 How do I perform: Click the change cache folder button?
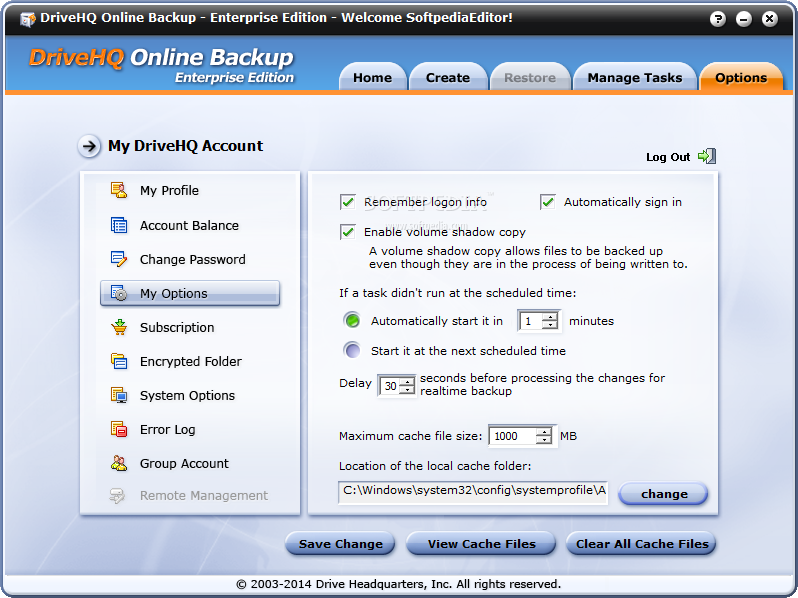(663, 494)
